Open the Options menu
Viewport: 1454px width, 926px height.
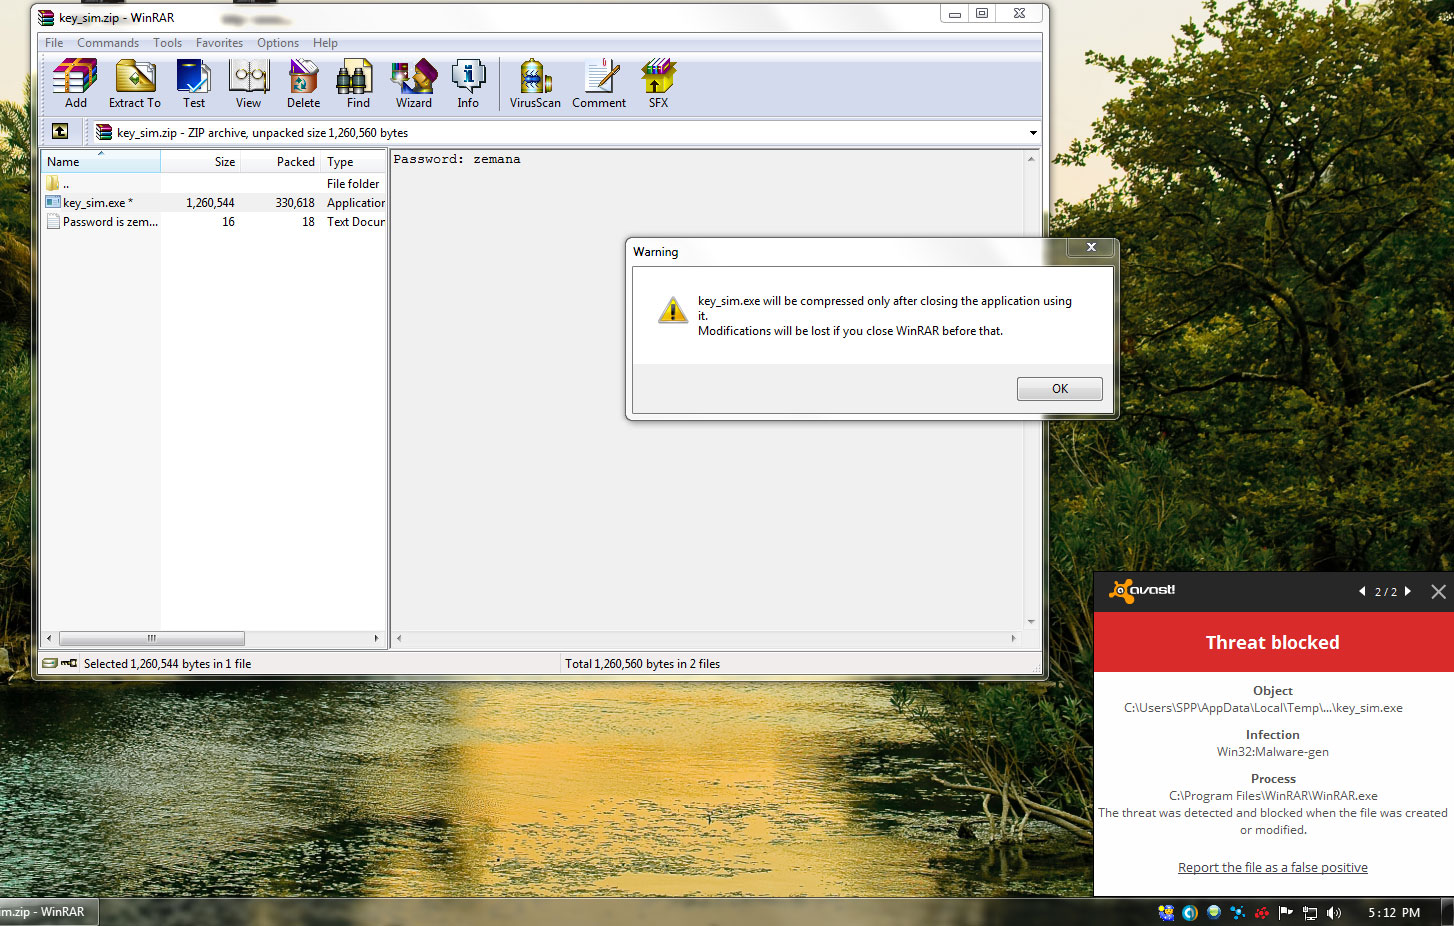(x=278, y=43)
